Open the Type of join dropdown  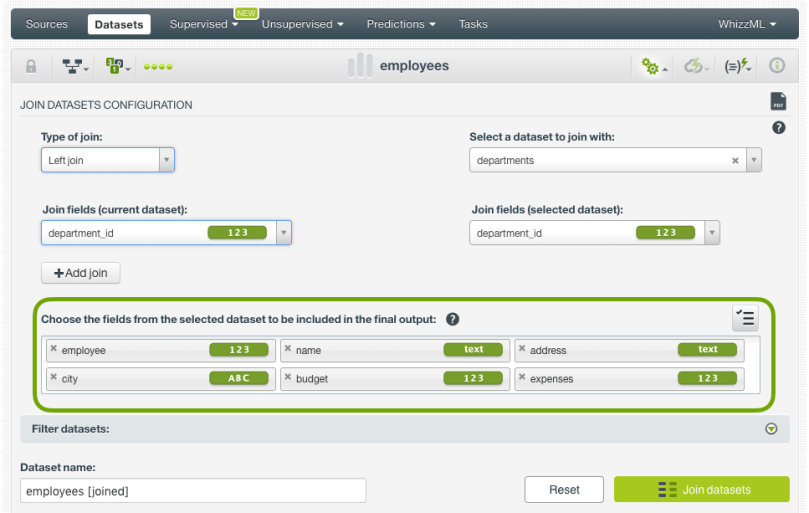[x=108, y=160]
